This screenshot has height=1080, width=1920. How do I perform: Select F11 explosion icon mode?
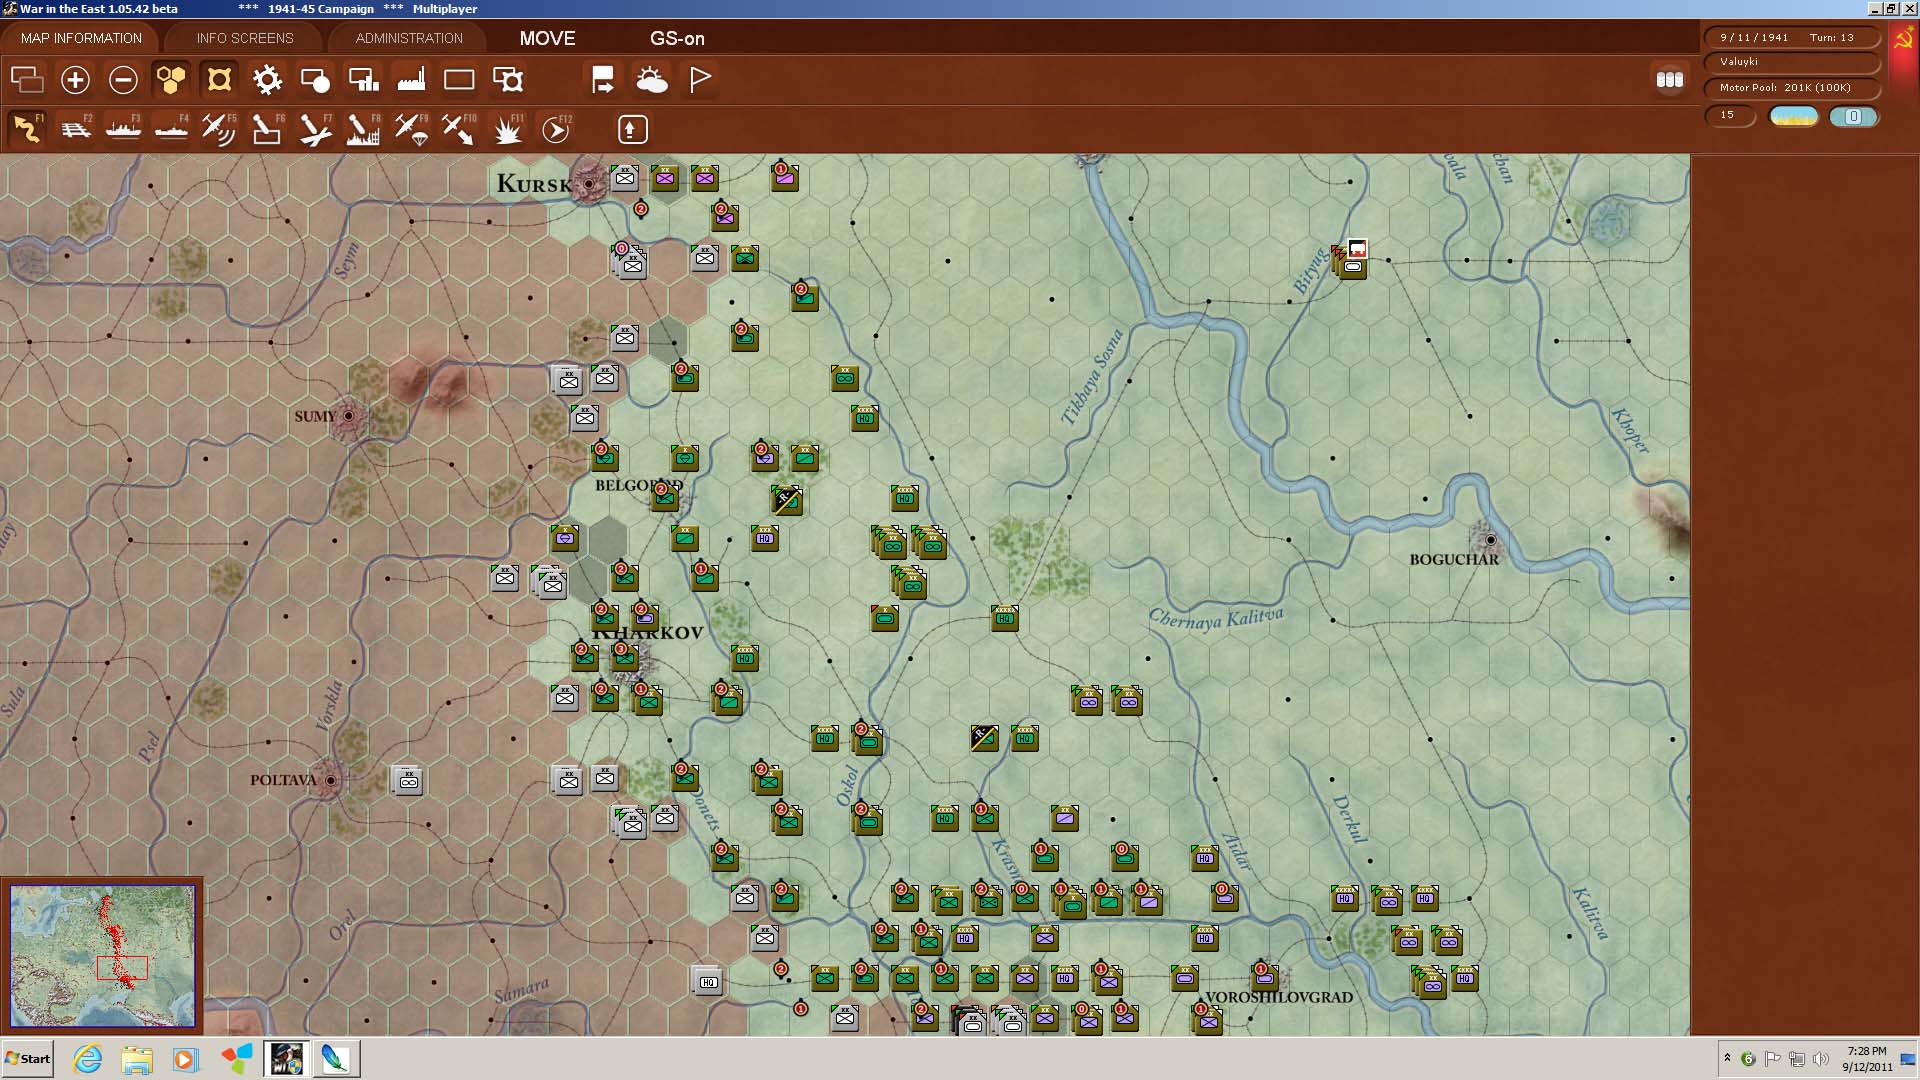point(508,129)
